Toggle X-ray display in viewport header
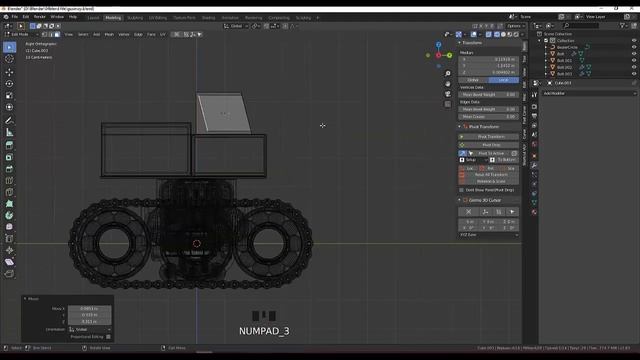The height and width of the screenshot is (360, 640). 488,35
